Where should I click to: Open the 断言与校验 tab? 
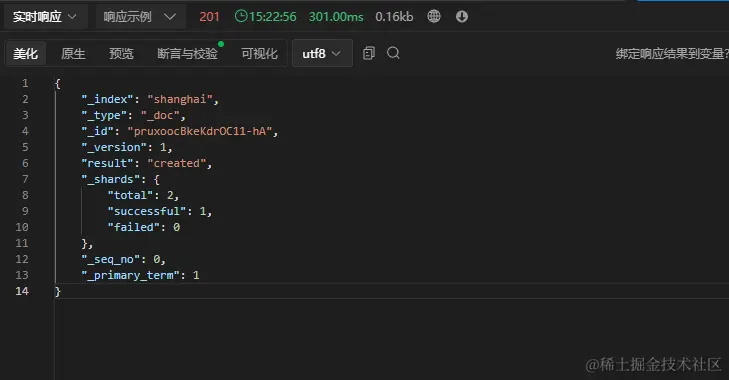point(187,53)
